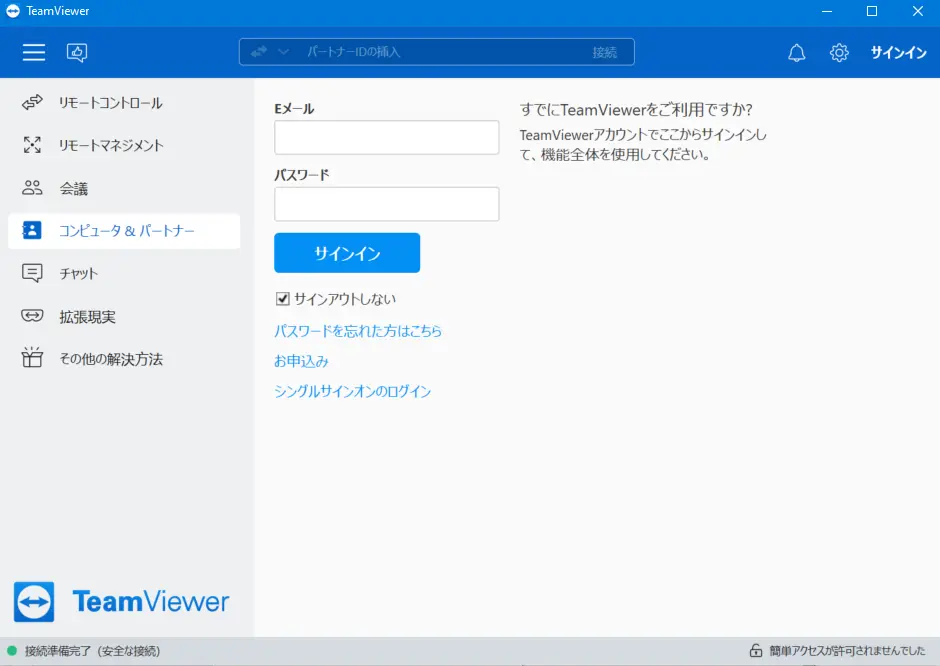940x666 pixels.
Task: Open チャット sidebar label
Action: pos(79,274)
